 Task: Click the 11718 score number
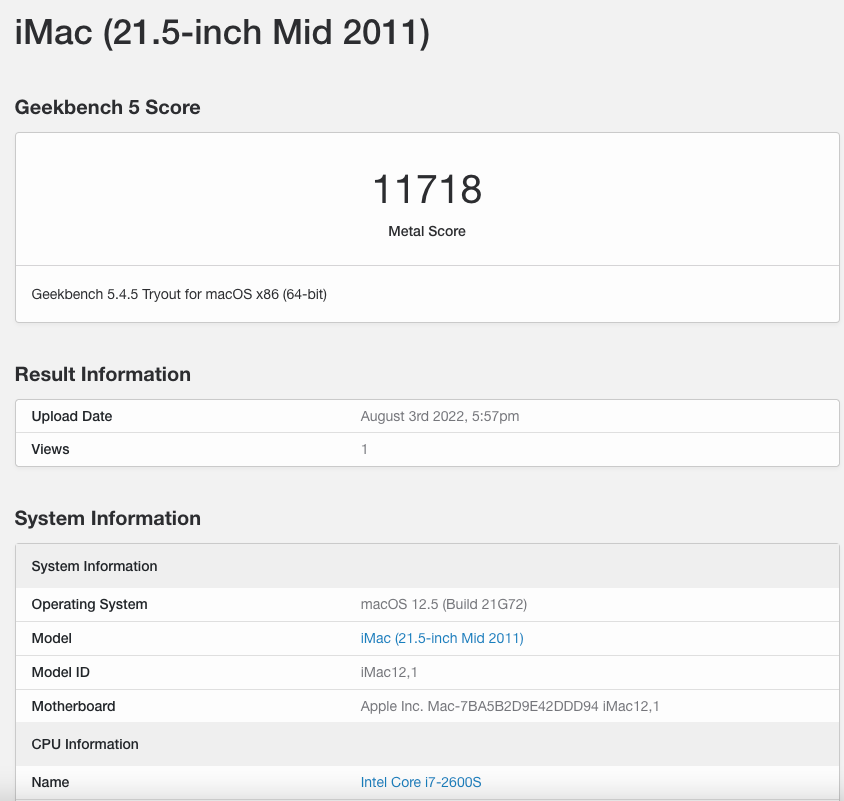click(x=427, y=189)
